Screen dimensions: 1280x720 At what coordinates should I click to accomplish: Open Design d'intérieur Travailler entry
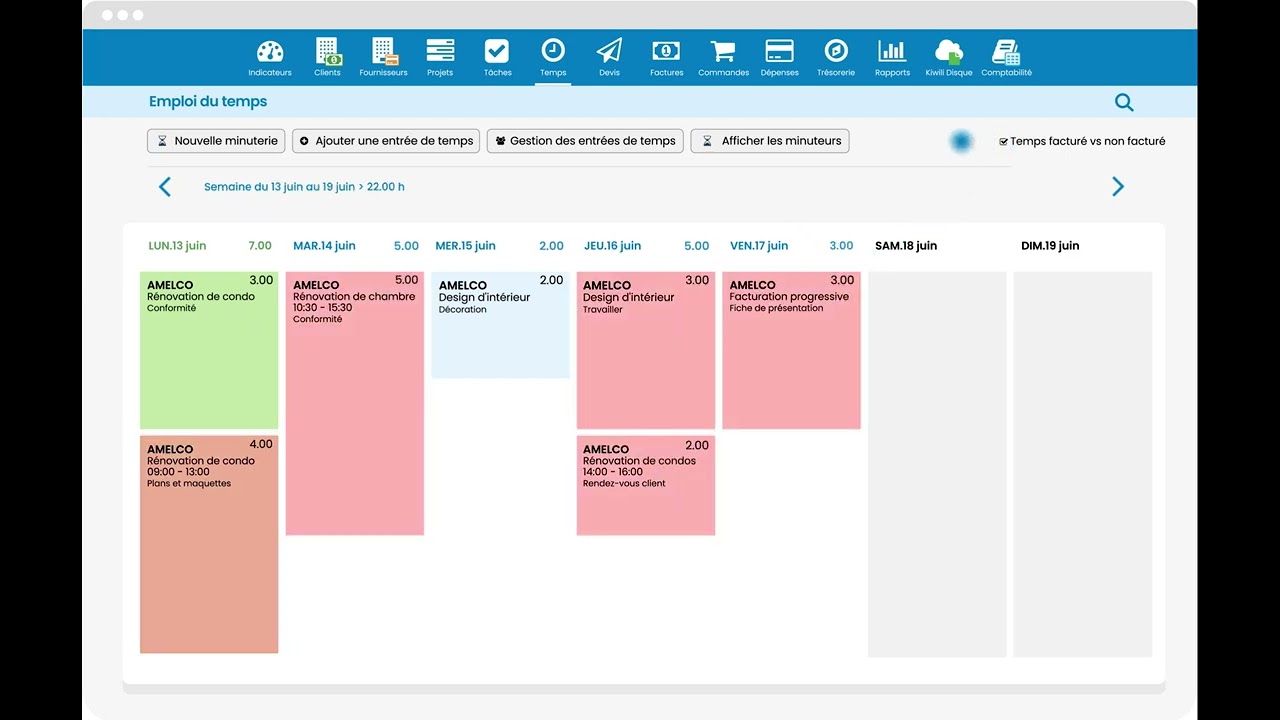(x=646, y=350)
